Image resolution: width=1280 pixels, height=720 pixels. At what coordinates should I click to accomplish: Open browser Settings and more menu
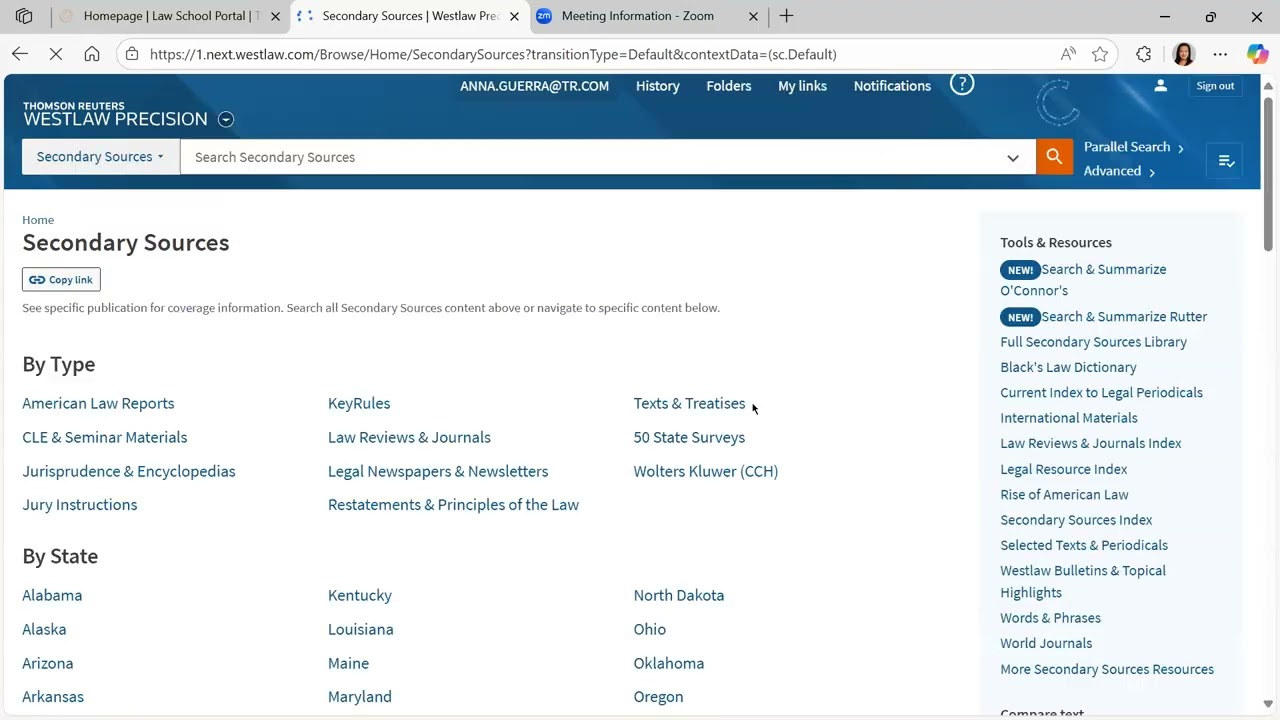[x=1220, y=54]
